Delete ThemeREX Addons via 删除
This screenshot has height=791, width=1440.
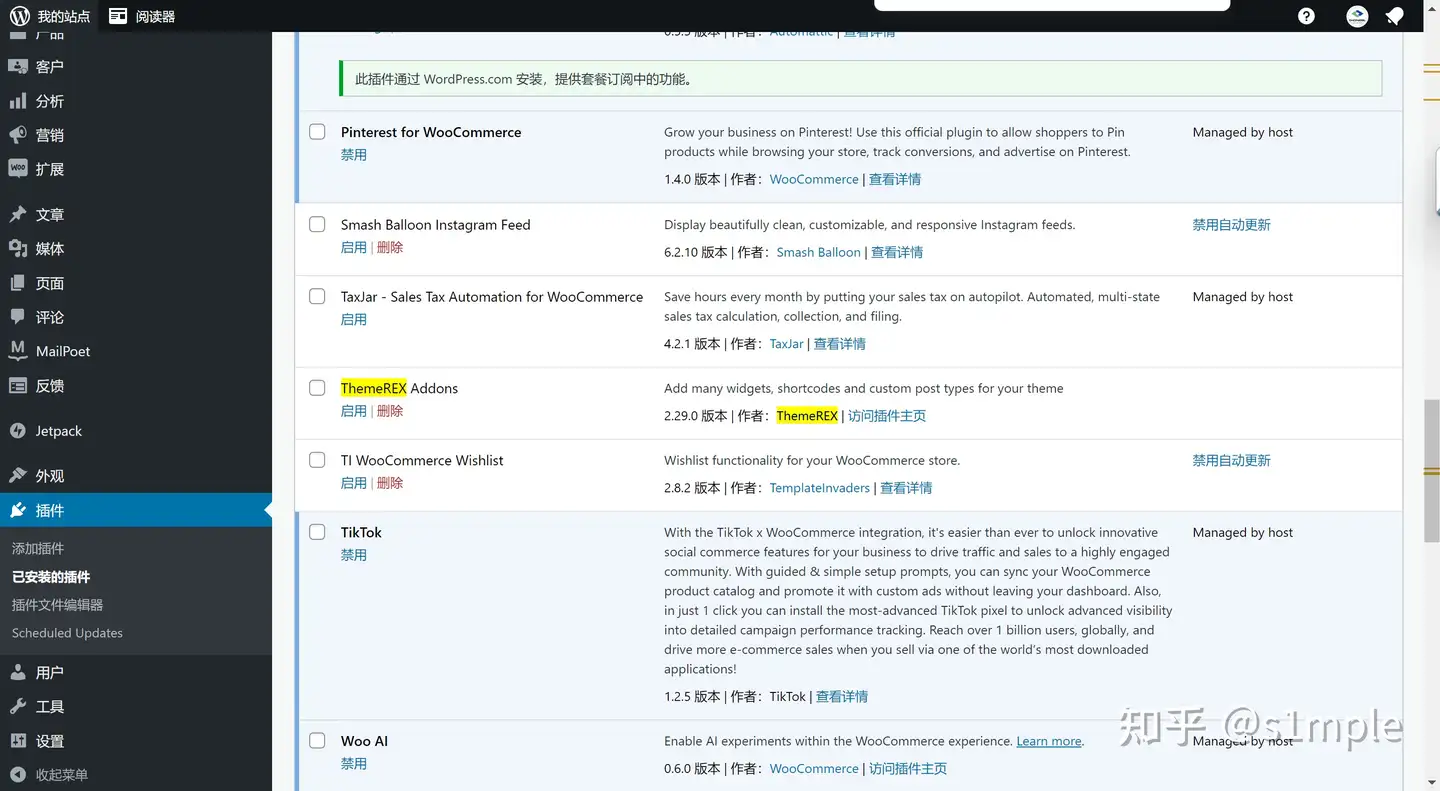click(x=390, y=411)
